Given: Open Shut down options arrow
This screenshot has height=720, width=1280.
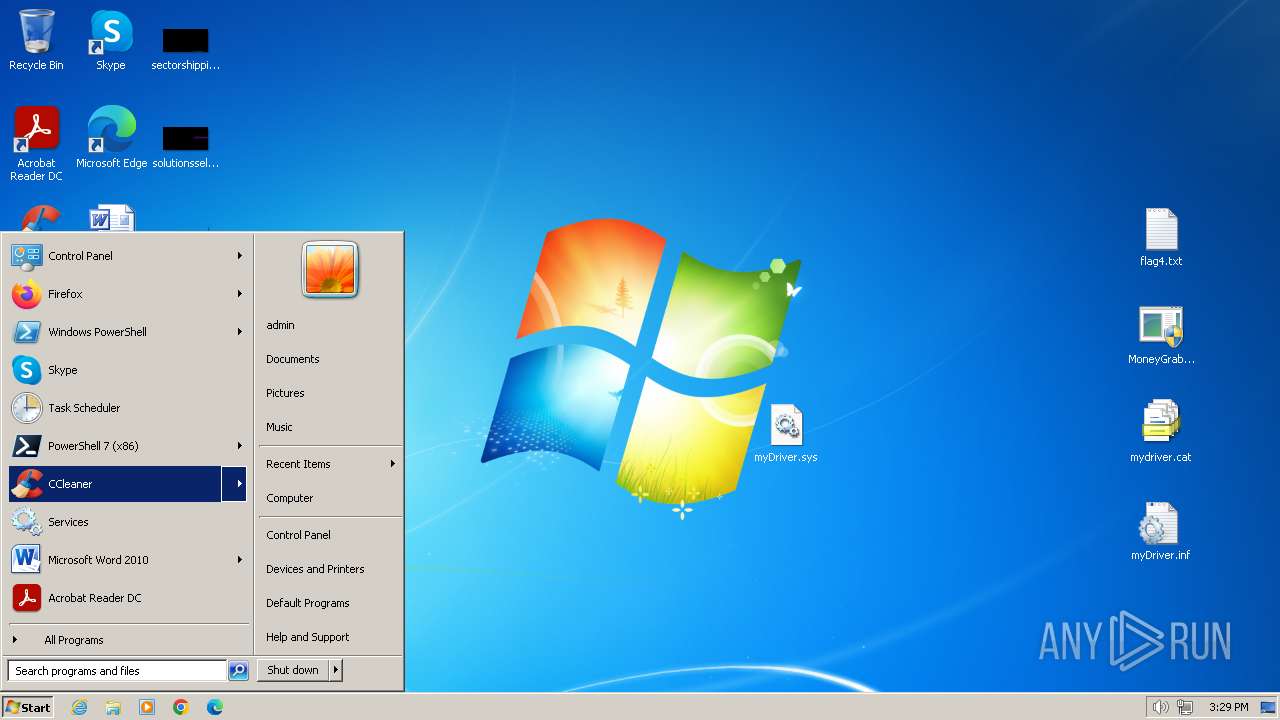Looking at the screenshot, I should [x=336, y=670].
